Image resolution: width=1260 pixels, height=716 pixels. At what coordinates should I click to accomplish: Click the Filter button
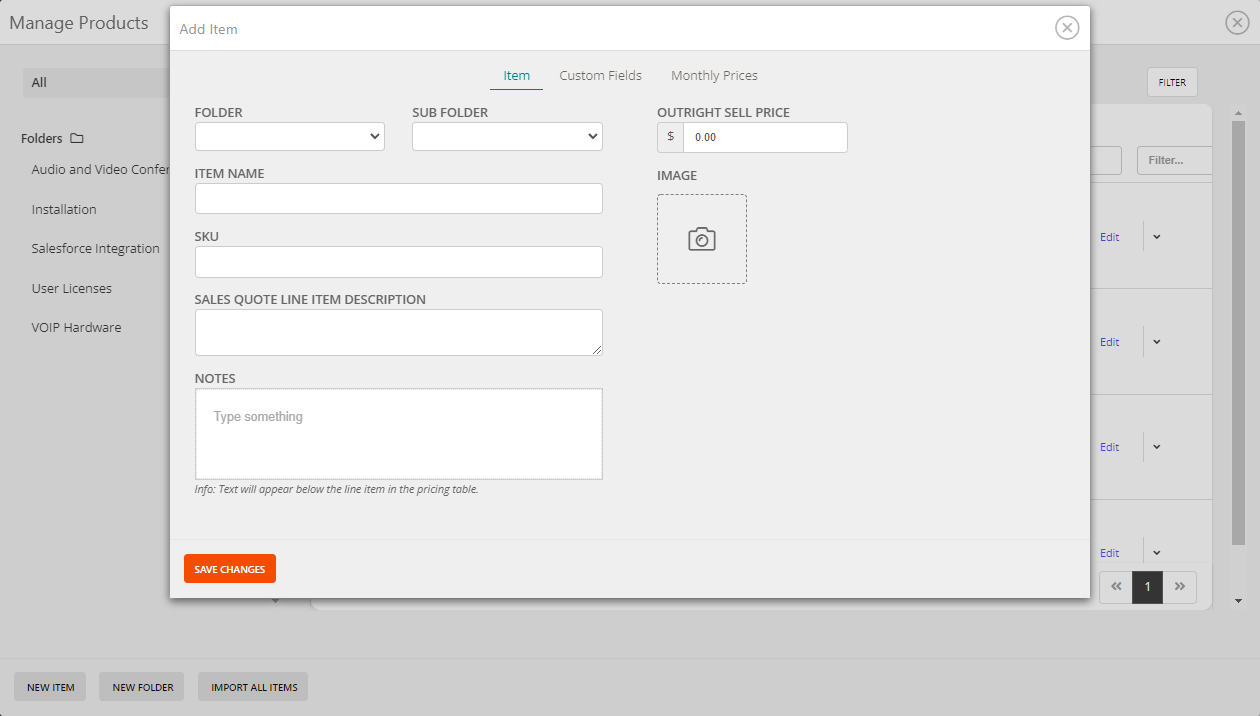(x=1171, y=83)
